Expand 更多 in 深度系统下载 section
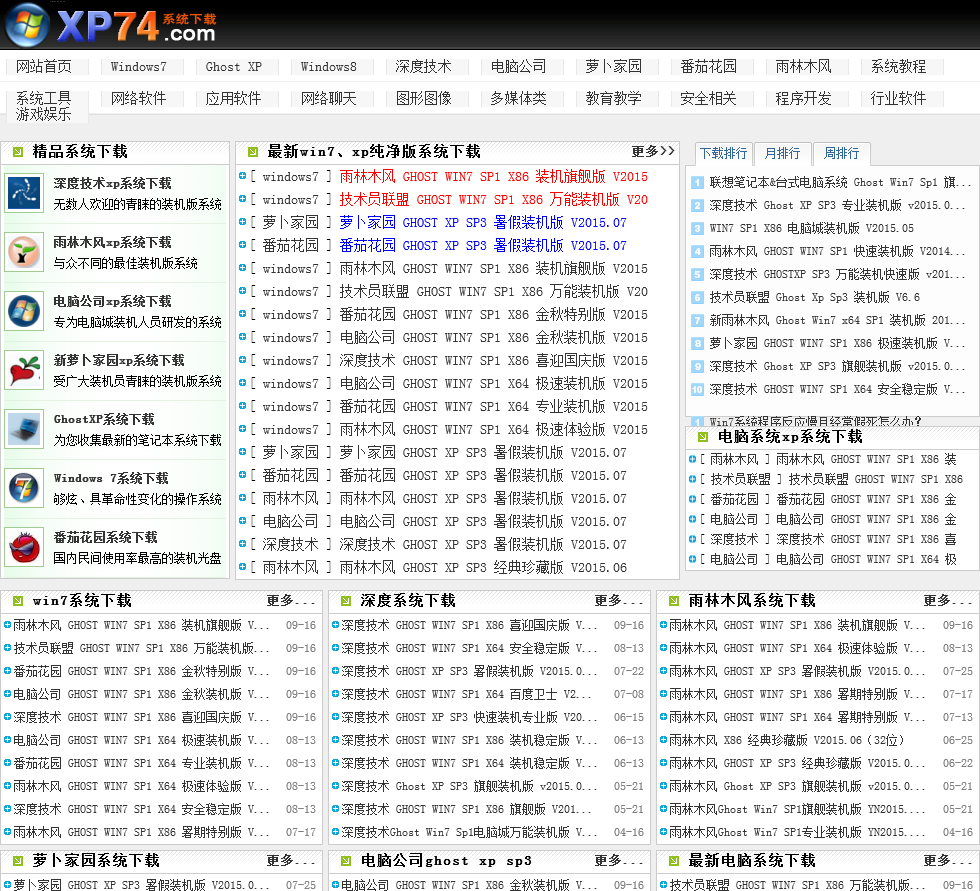 (x=619, y=601)
